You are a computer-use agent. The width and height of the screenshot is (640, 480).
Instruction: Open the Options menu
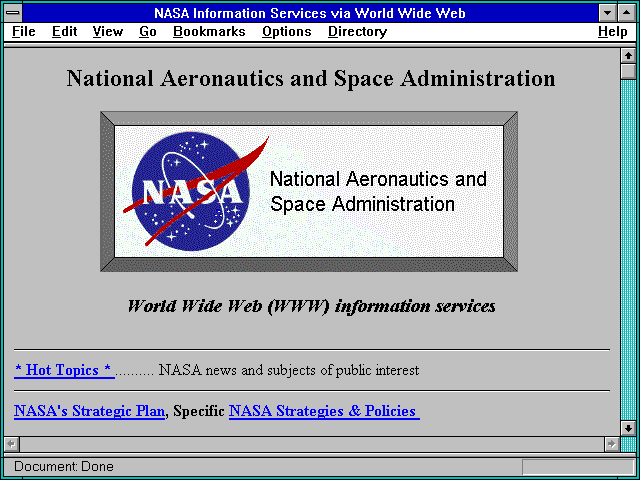[287, 31]
